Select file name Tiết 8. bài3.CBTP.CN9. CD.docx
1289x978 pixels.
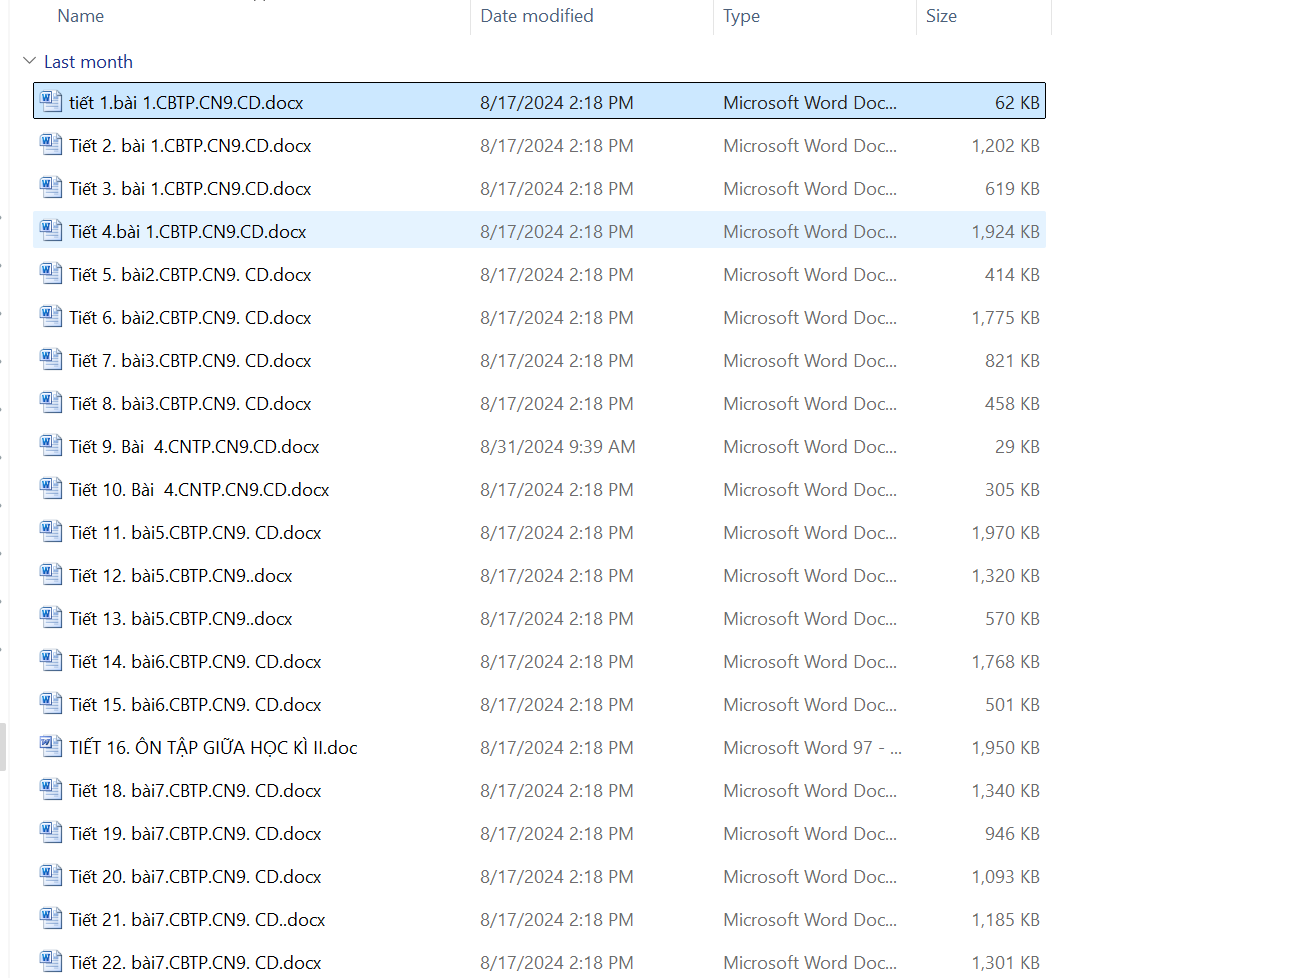tap(190, 404)
